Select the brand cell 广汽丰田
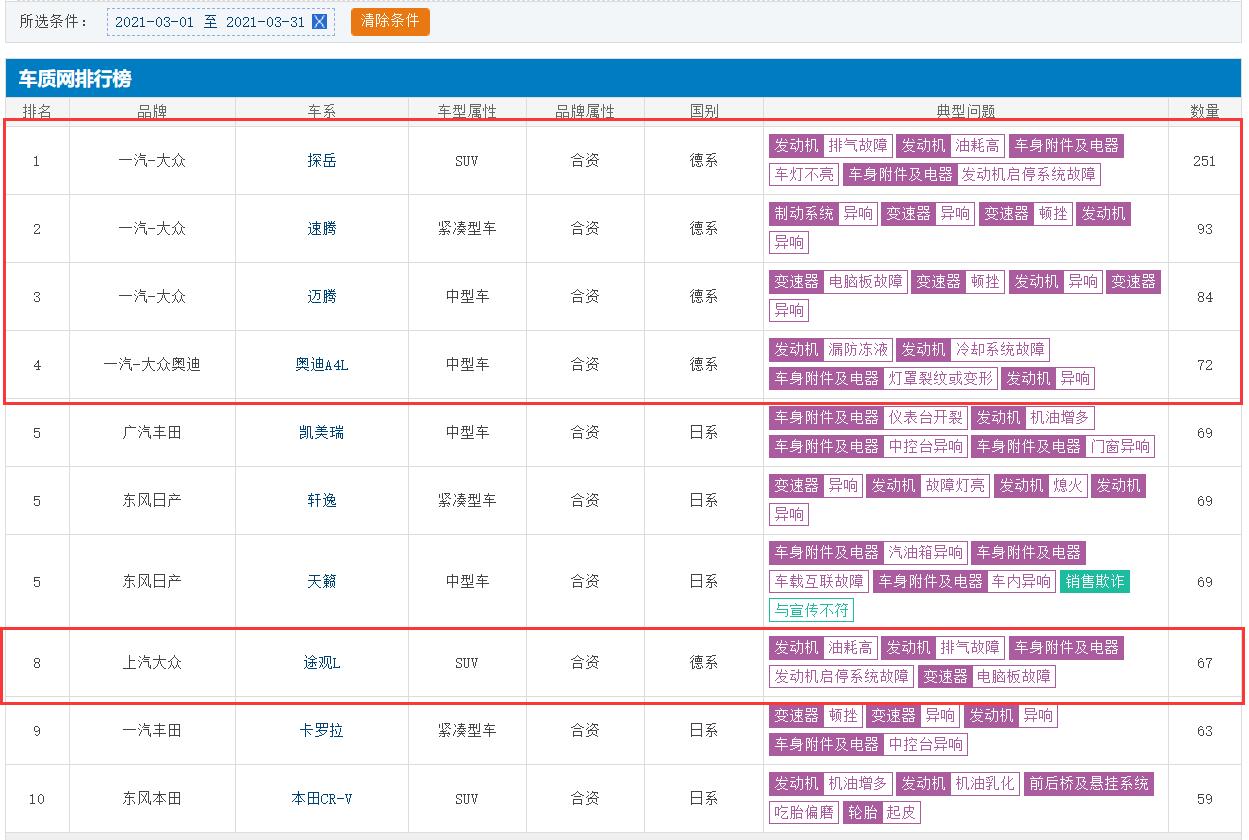Image resolution: width=1249 pixels, height=840 pixels. tap(152, 433)
